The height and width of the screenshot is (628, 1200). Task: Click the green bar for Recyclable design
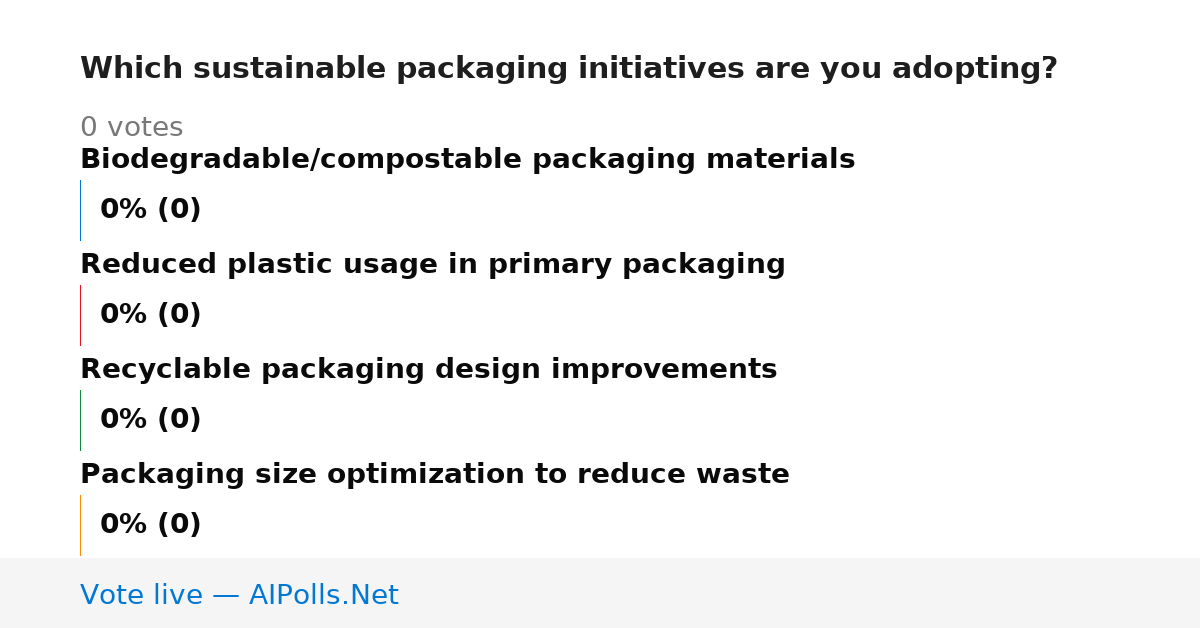coord(80,420)
